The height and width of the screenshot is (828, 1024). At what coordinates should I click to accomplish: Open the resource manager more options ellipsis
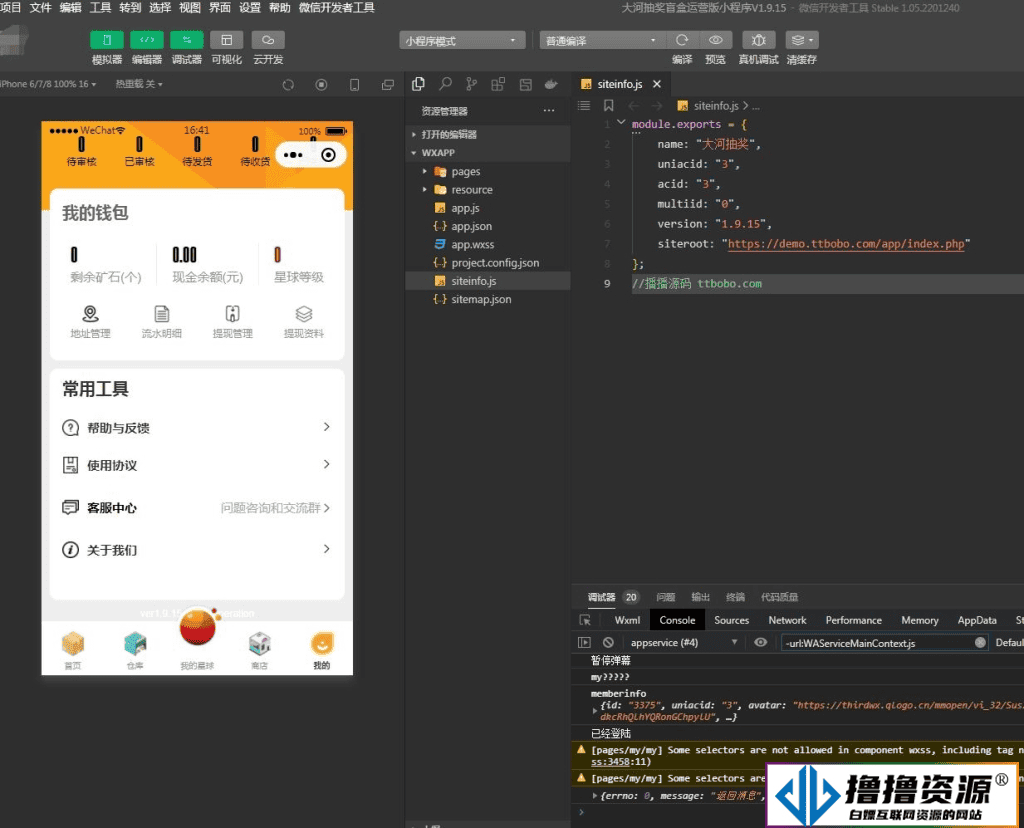pyautogui.click(x=549, y=110)
